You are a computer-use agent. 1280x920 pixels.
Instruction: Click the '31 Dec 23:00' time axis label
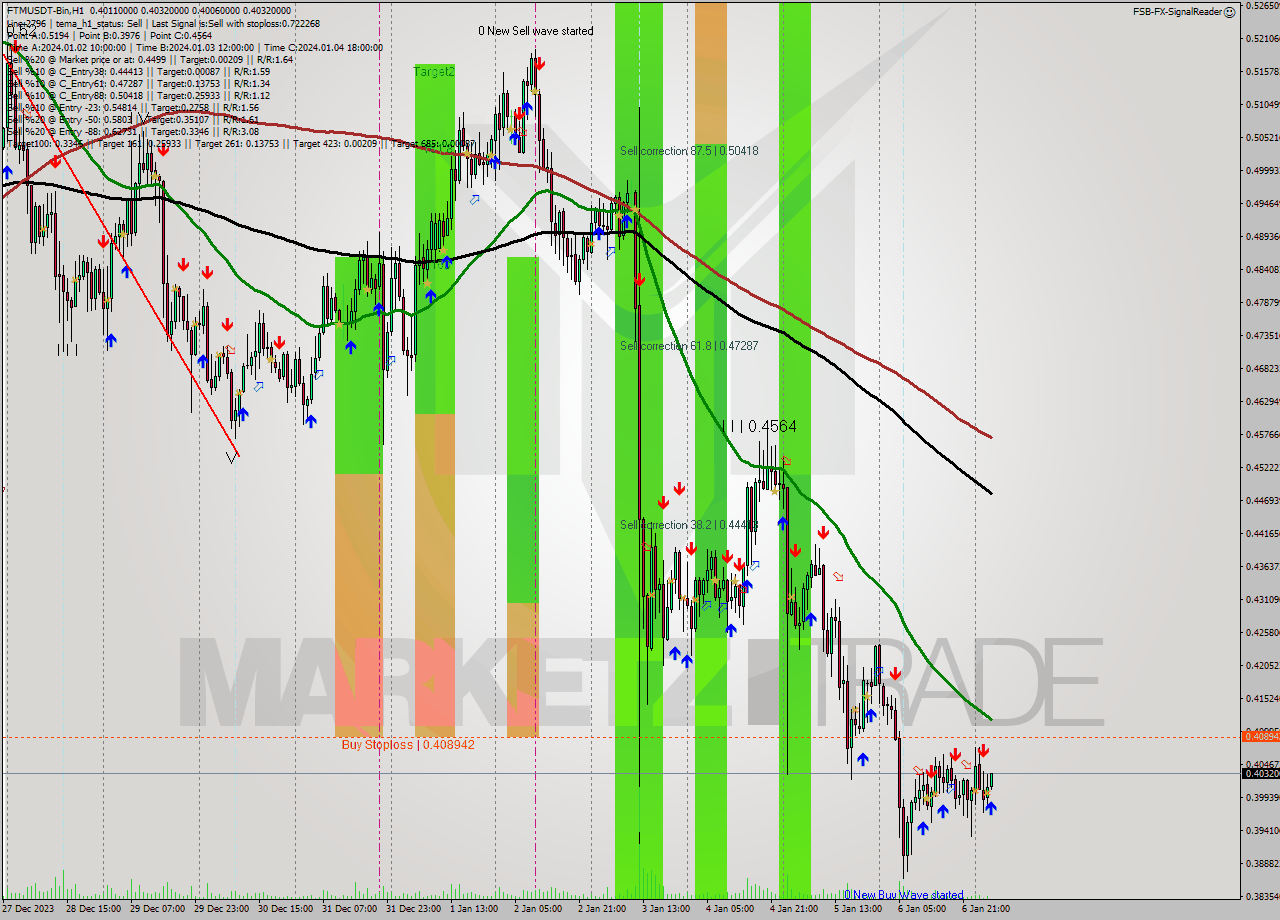click(413, 909)
